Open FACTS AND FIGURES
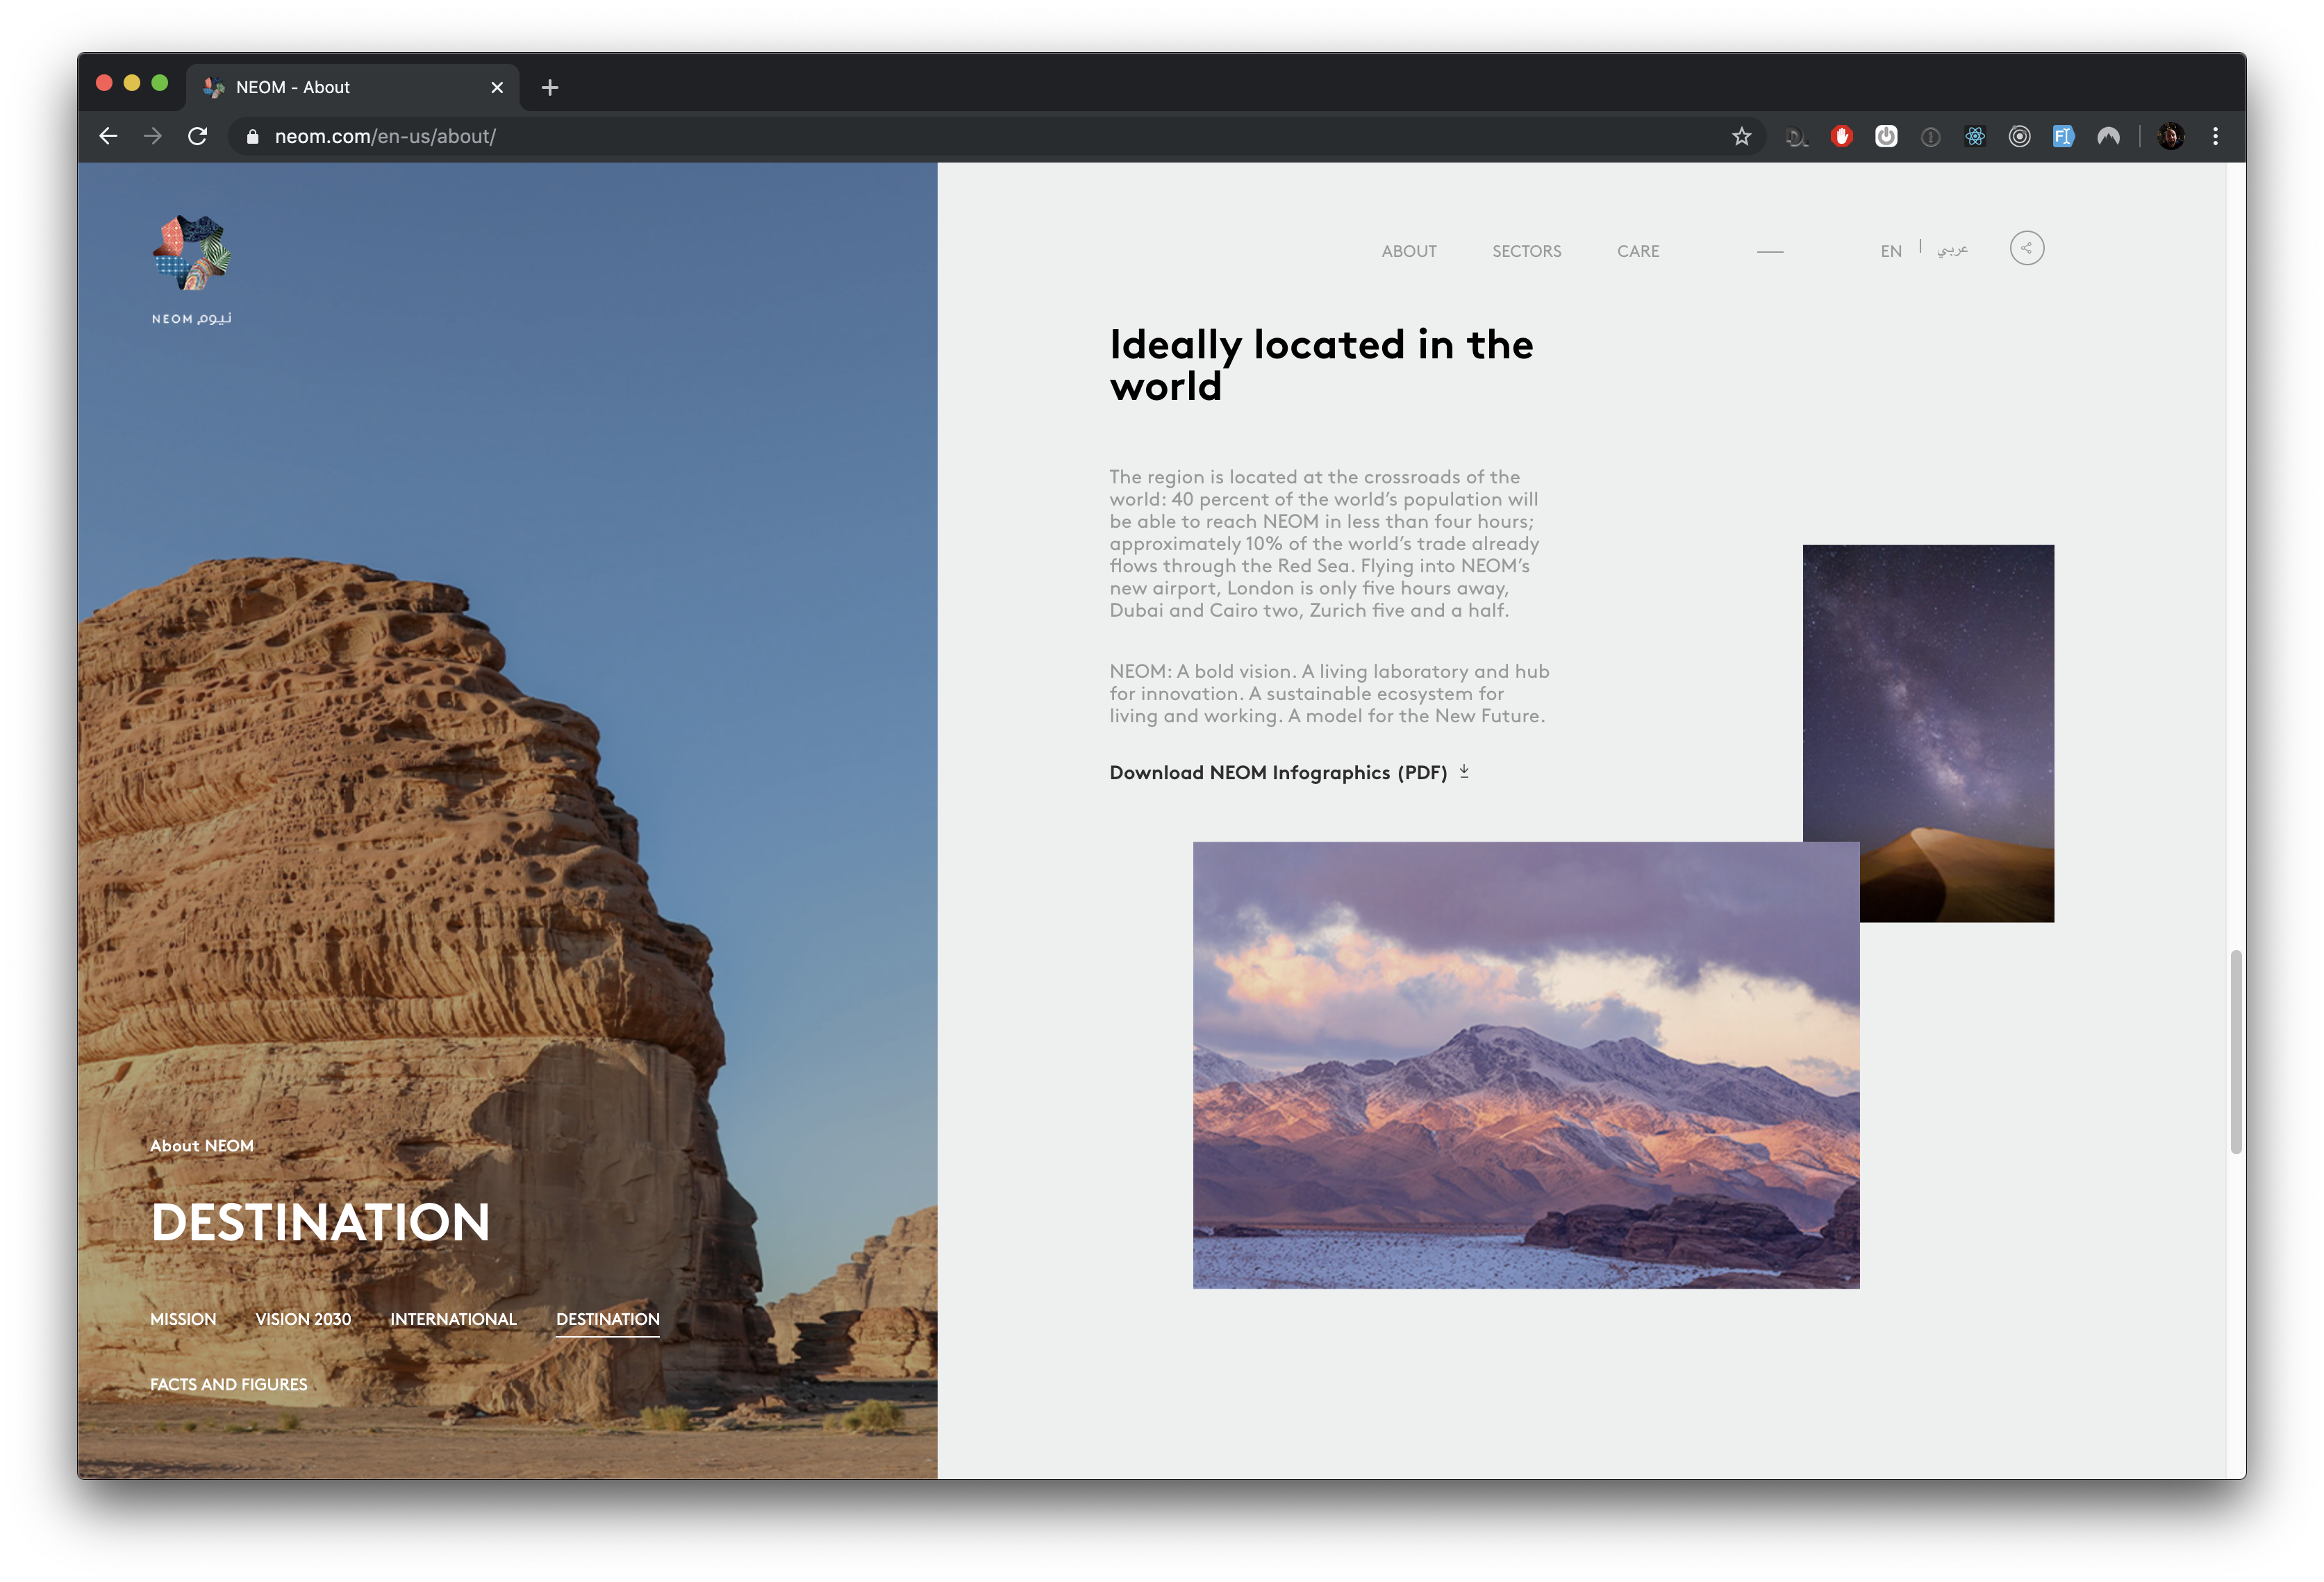 228,1384
